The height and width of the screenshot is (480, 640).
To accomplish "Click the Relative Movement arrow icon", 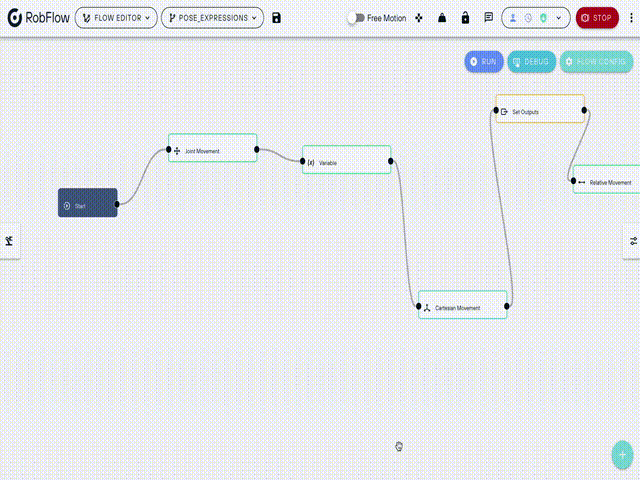I will (x=582, y=182).
